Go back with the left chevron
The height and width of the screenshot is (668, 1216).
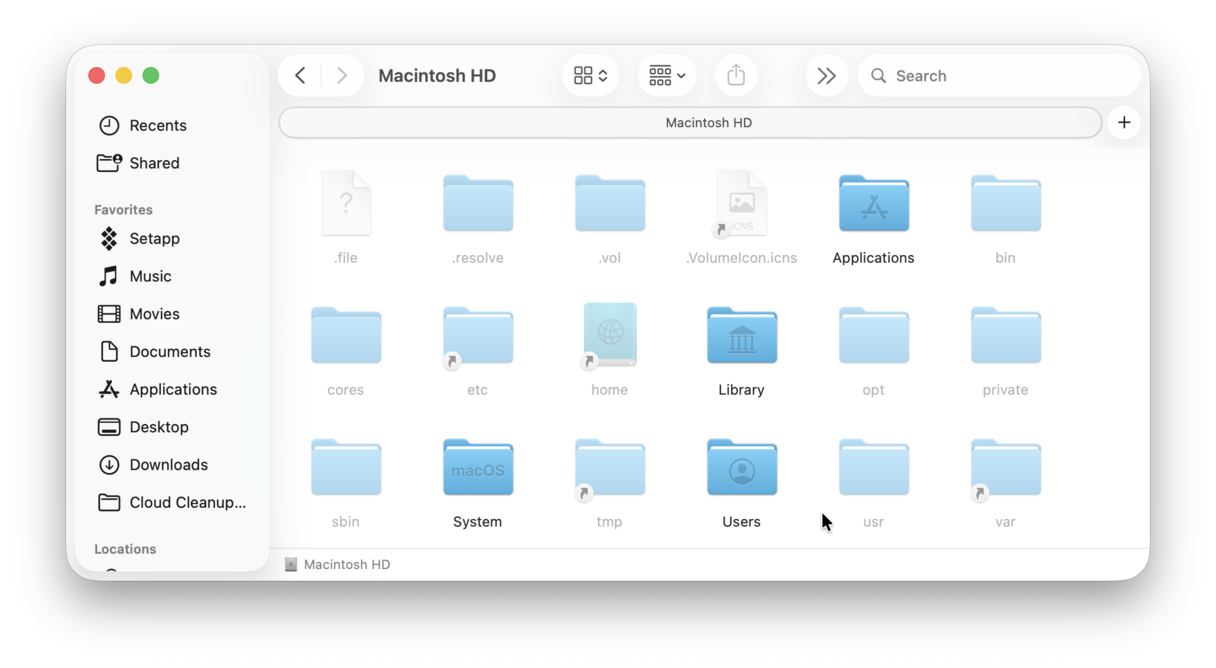point(300,76)
